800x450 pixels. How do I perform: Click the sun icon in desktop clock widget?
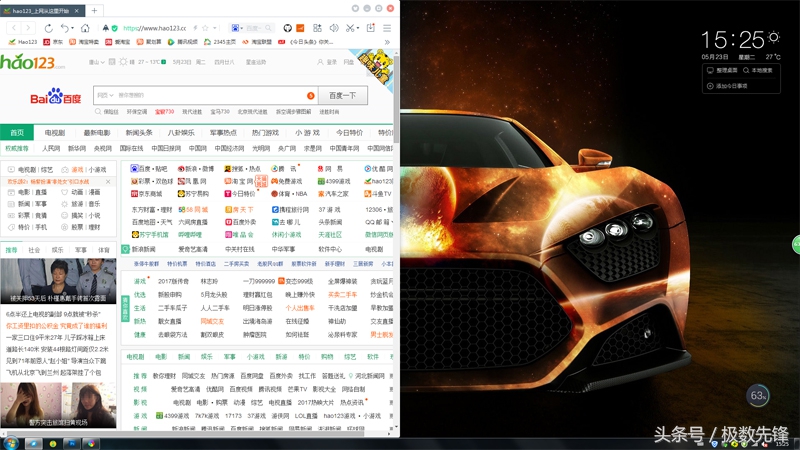tap(773, 37)
